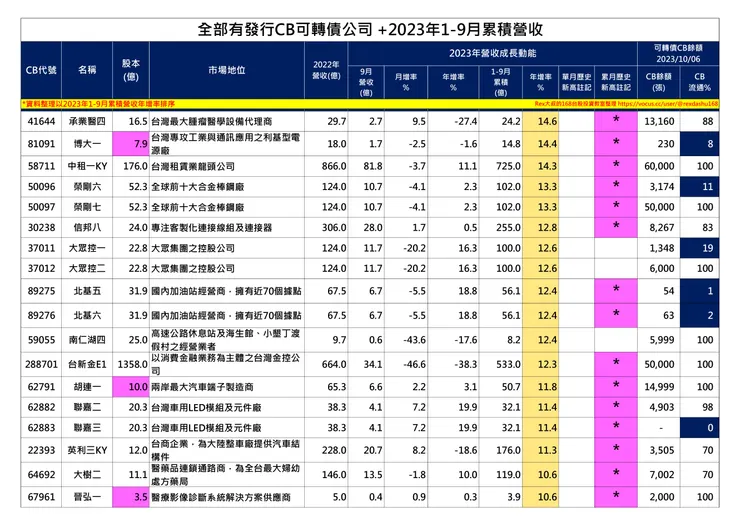
Task: Select CB code 81091
Action: [x=41, y=143]
